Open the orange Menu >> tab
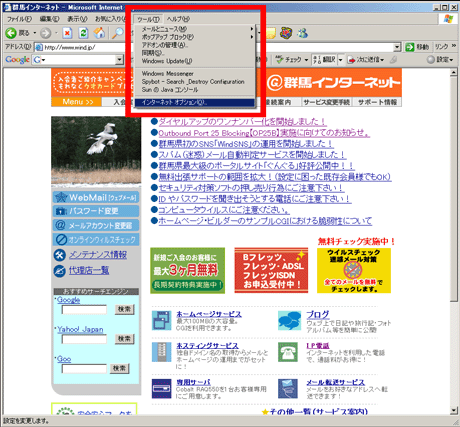Image resolution: width=460 pixels, height=427 pixels. coord(76,102)
